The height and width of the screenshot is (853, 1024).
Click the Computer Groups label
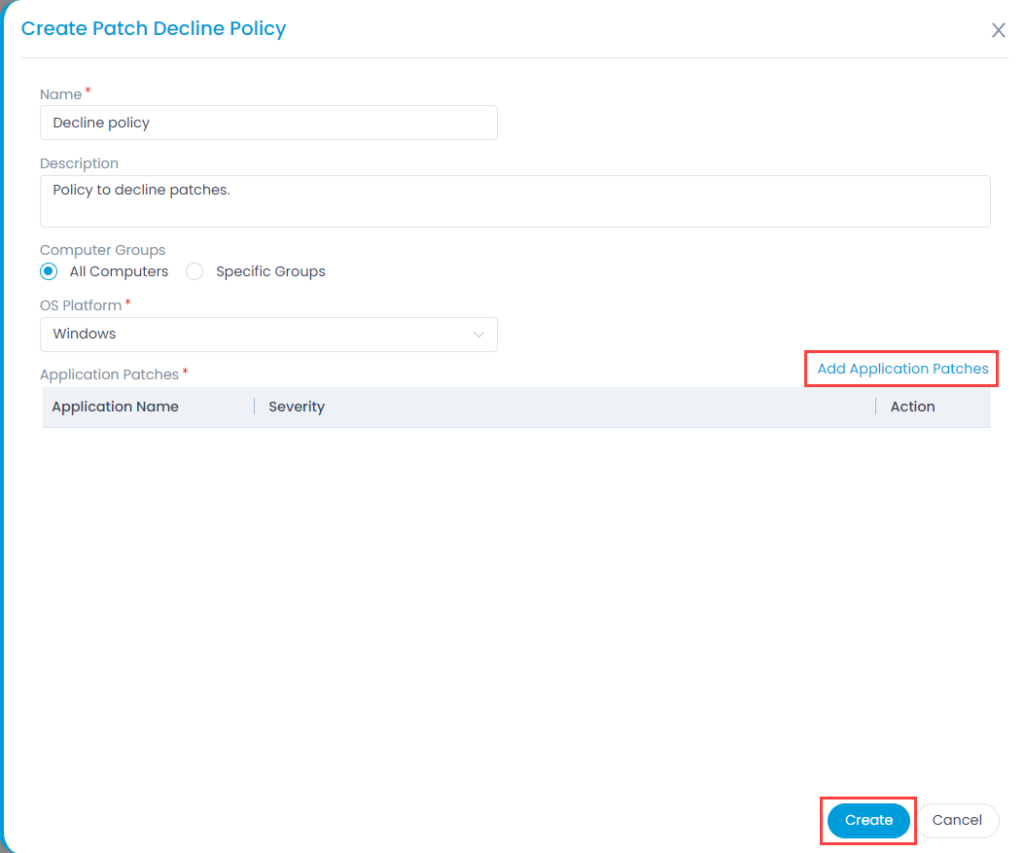(102, 250)
